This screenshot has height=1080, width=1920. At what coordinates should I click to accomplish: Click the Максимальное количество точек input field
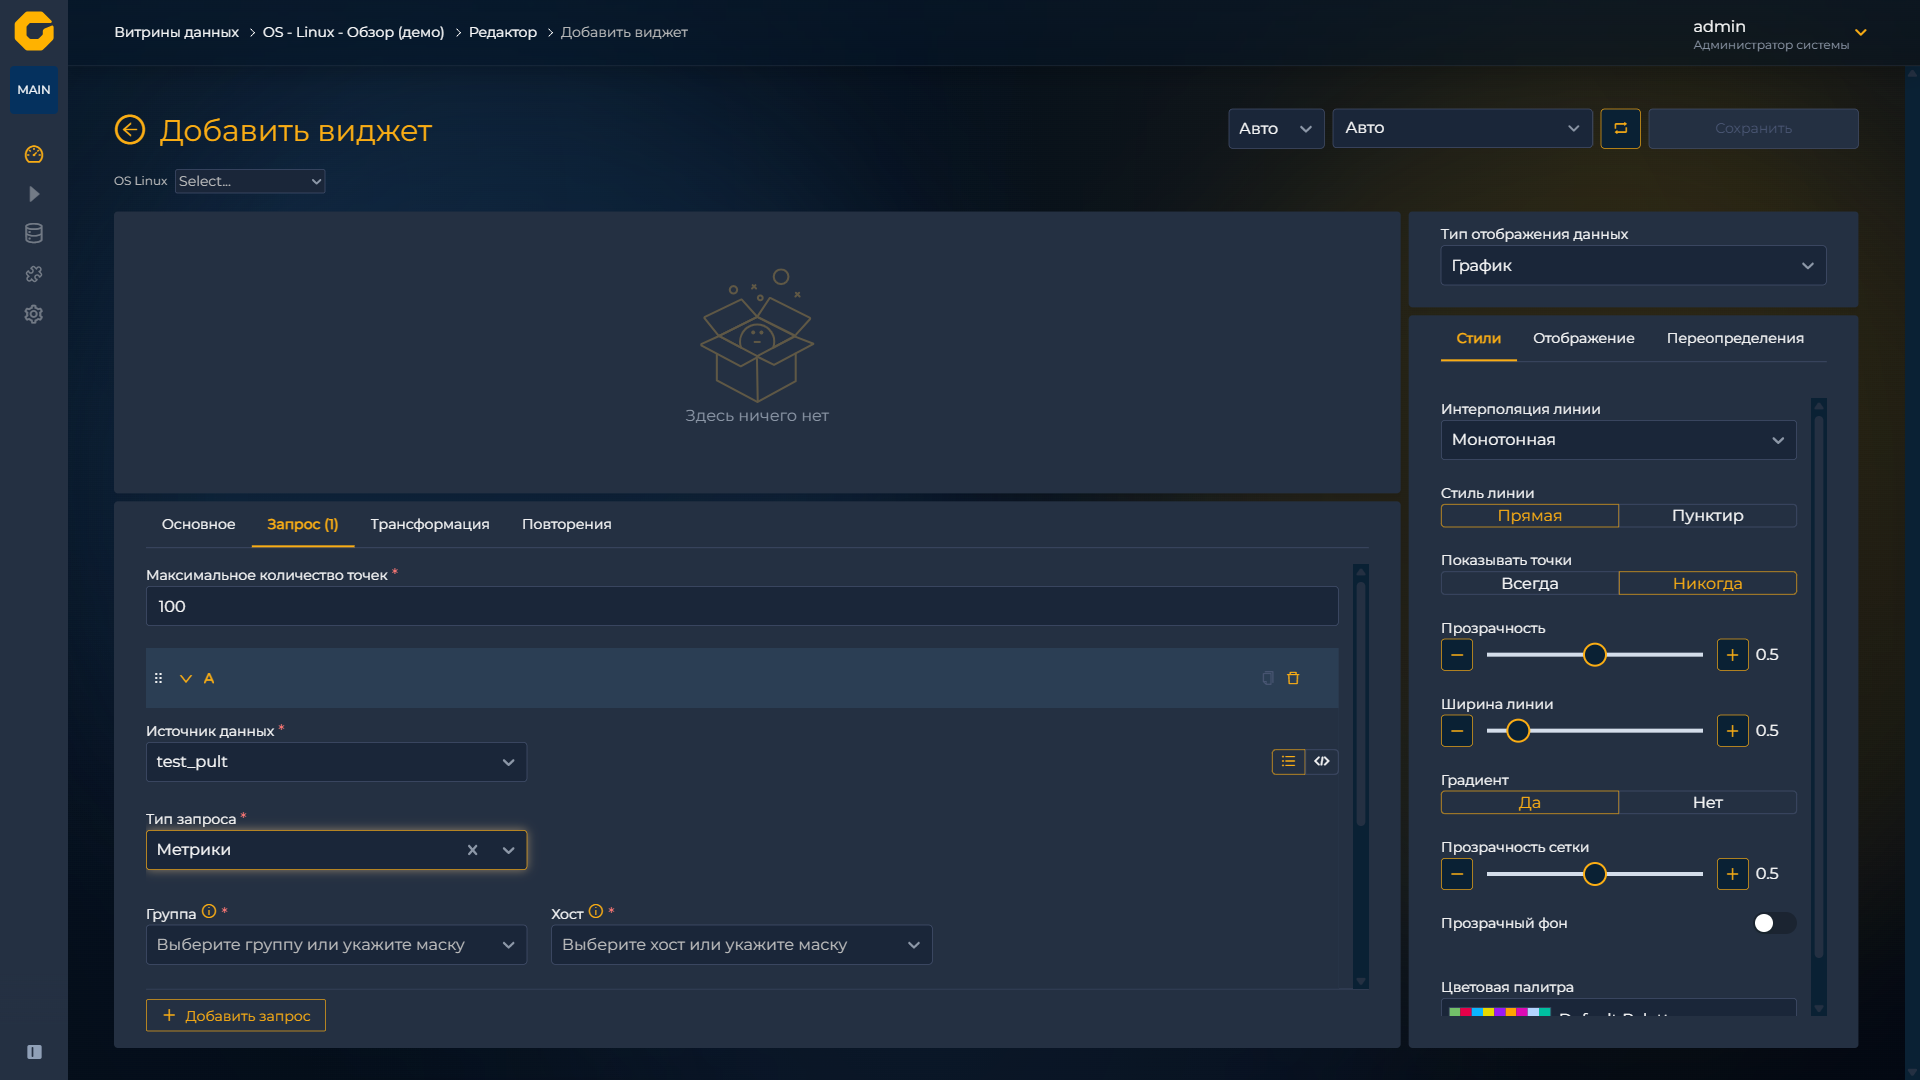742,606
